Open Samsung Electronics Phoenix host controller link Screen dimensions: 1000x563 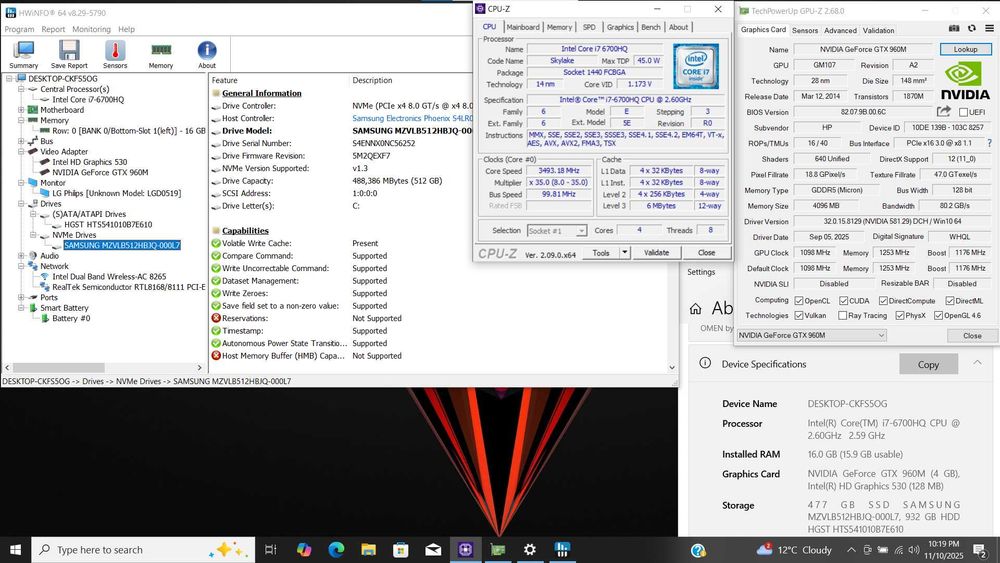click(x=413, y=118)
